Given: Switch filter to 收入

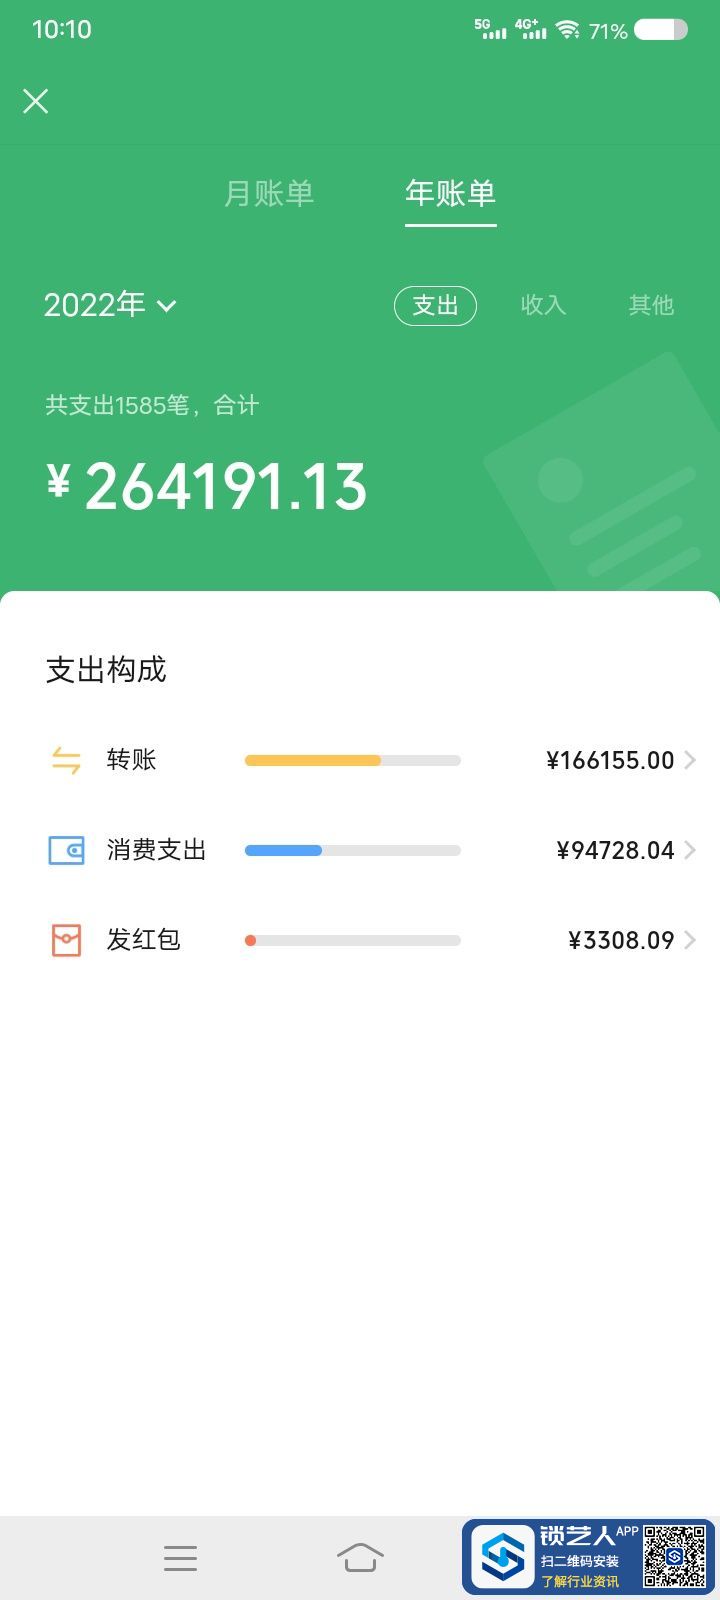Looking at the screenshot, I should [x=544, y=305].
